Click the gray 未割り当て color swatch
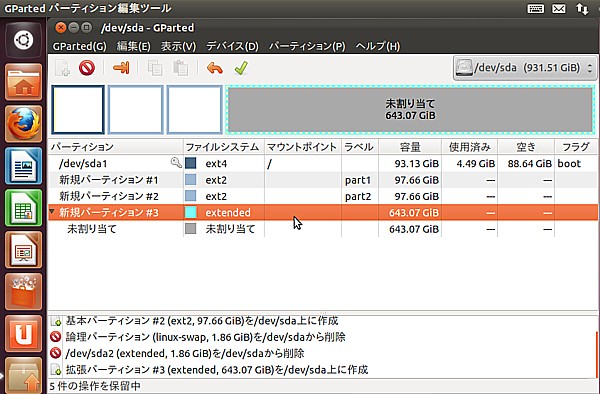 191,229
